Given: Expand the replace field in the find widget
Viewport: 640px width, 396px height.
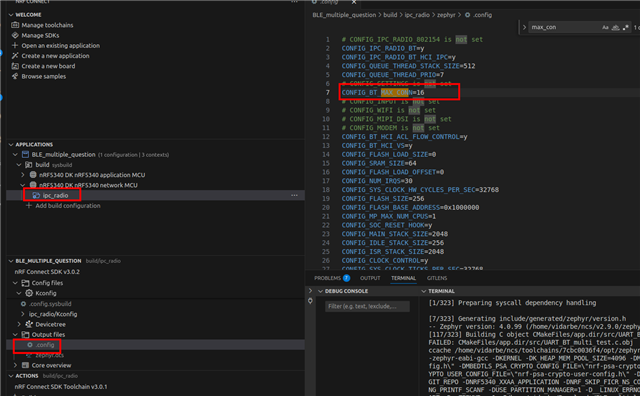Looking at the screenshot, I should [x=524, y=27].
